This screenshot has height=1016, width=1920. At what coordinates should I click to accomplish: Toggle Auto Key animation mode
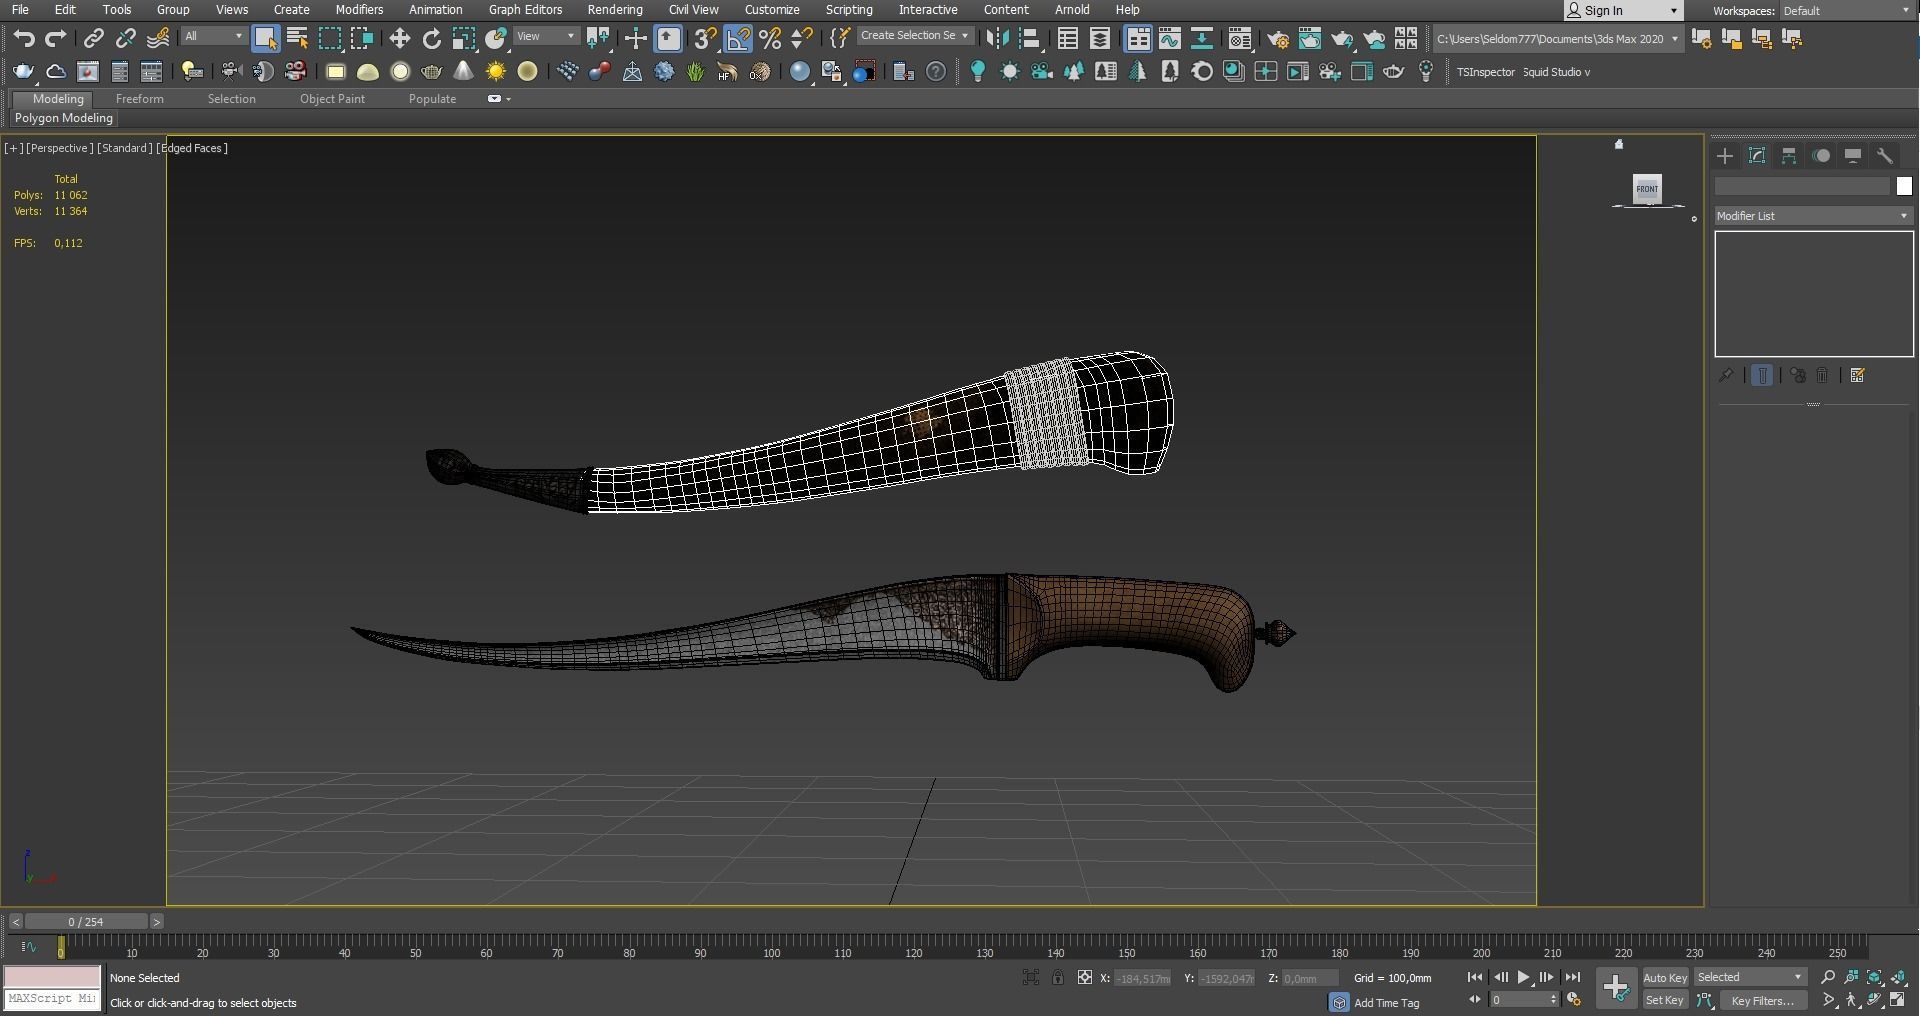pyautogui.click(x=1664, y=977)
